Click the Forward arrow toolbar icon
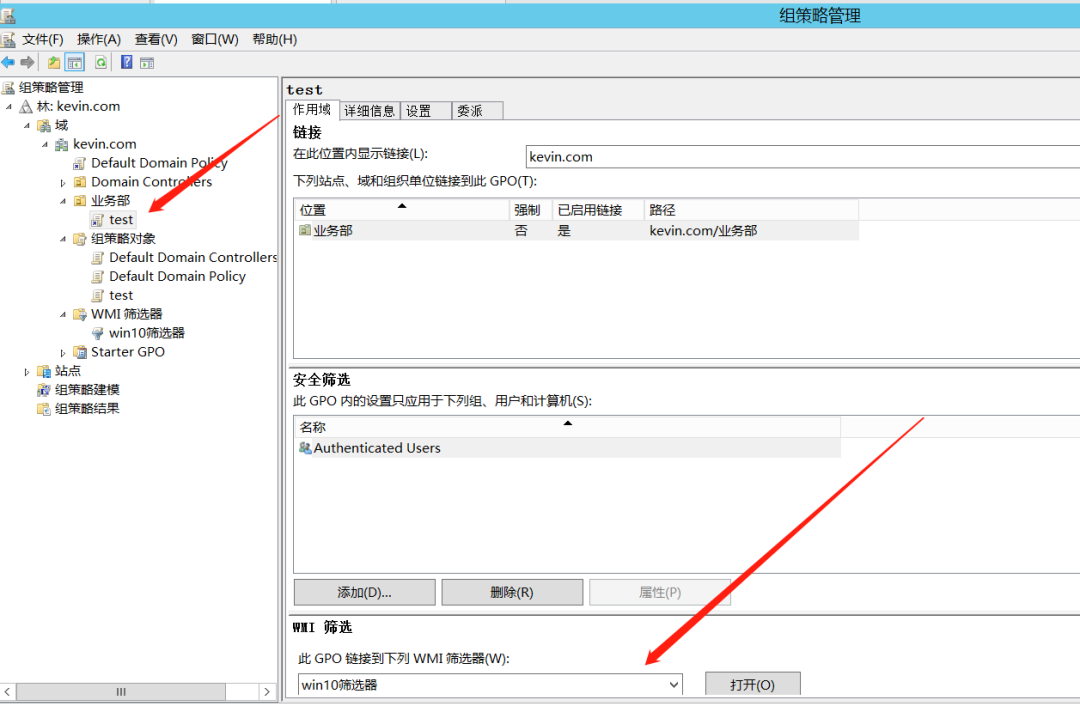 point(28,63)
